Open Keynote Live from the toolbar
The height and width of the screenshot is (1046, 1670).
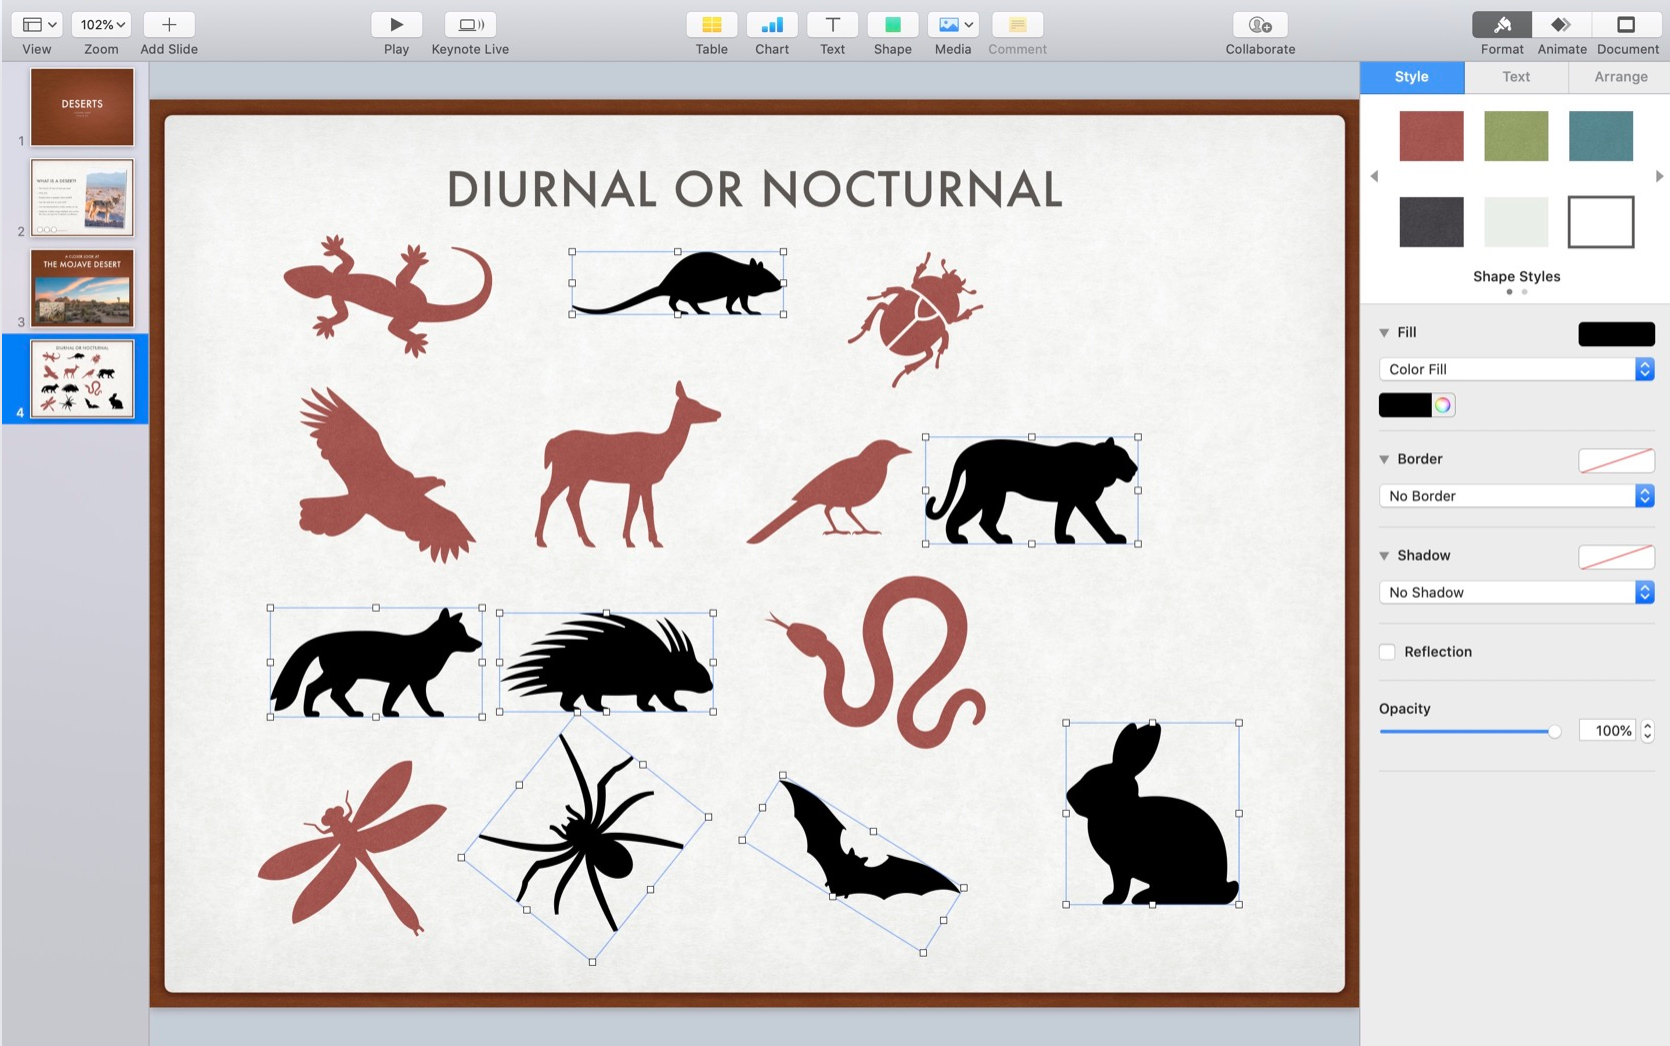(470, 25)
